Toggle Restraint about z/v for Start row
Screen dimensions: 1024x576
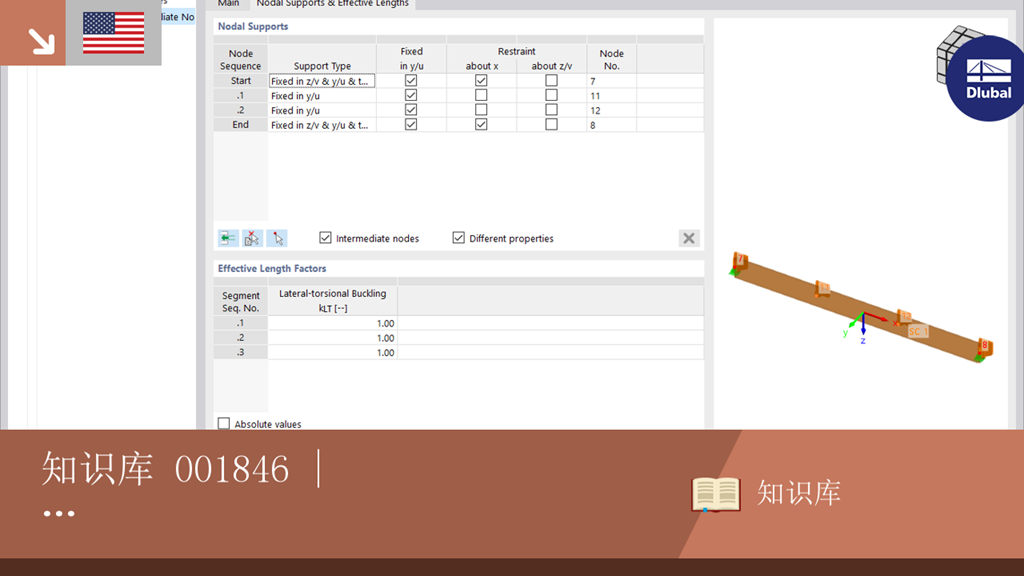point(551,80)
